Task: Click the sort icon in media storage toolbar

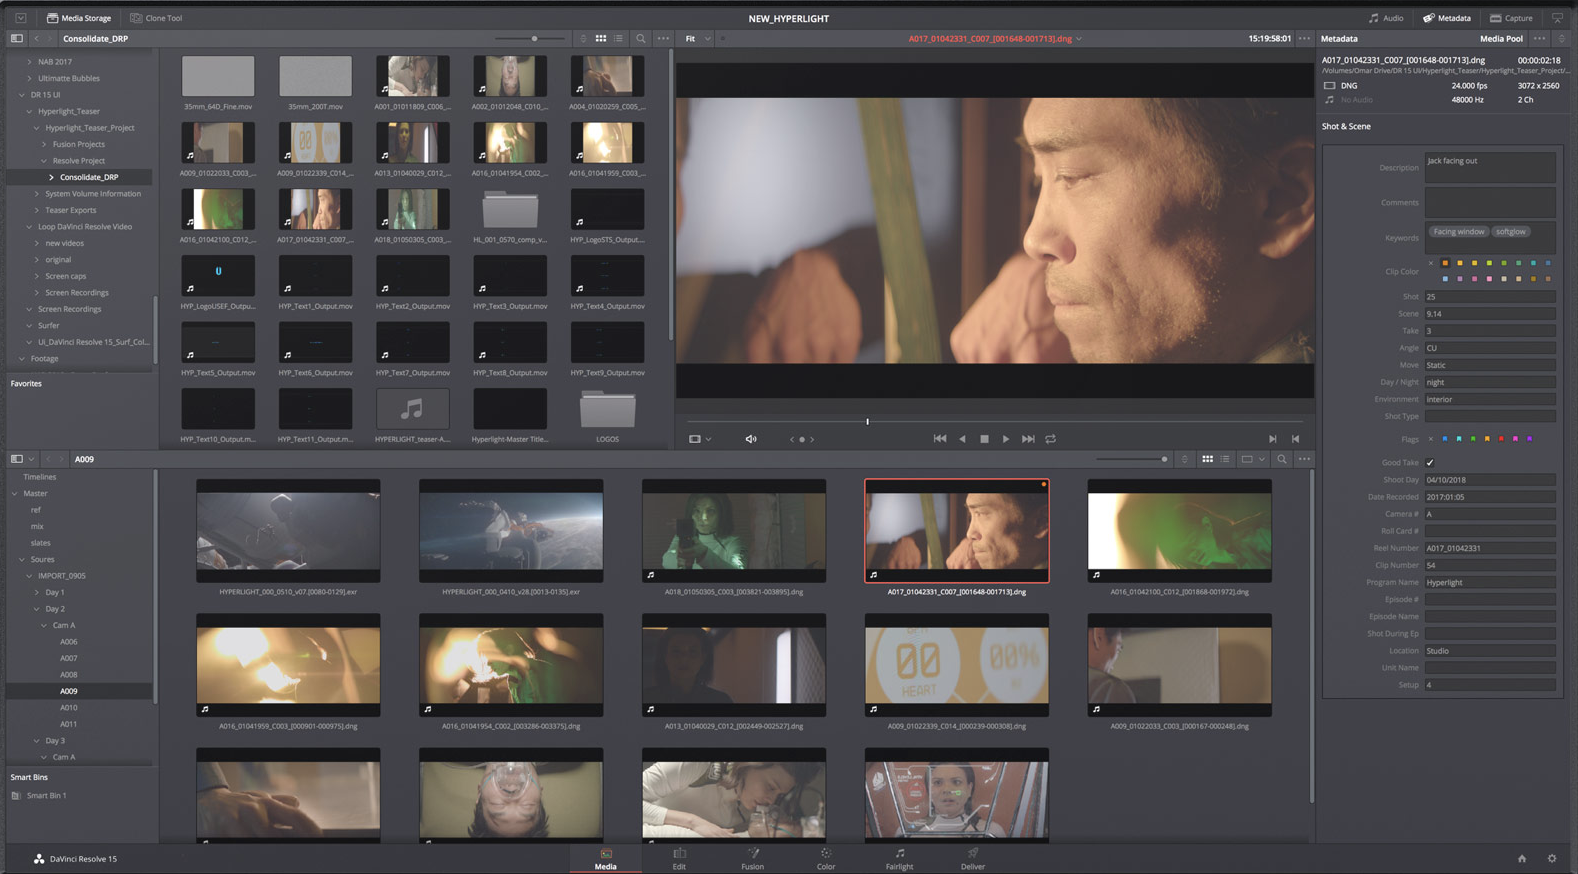Action: [x=583, y=39]
